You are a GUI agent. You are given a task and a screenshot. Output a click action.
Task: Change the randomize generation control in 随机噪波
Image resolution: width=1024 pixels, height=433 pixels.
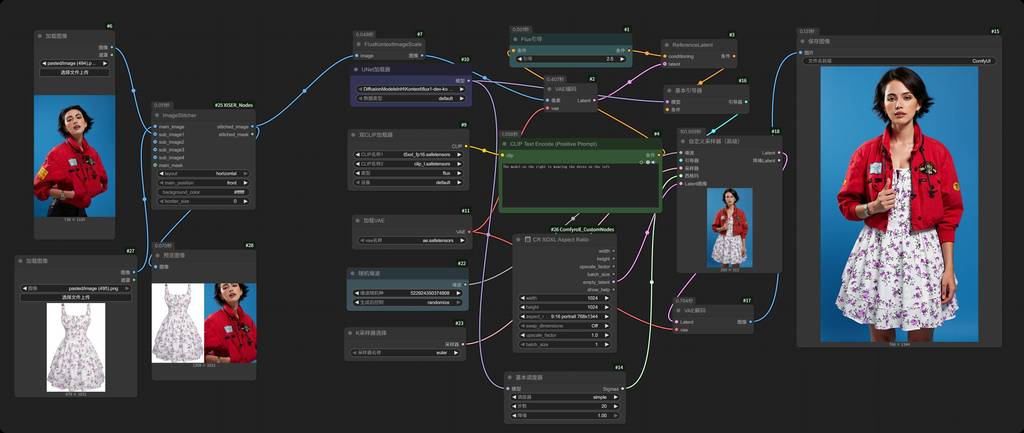(408, 302)
